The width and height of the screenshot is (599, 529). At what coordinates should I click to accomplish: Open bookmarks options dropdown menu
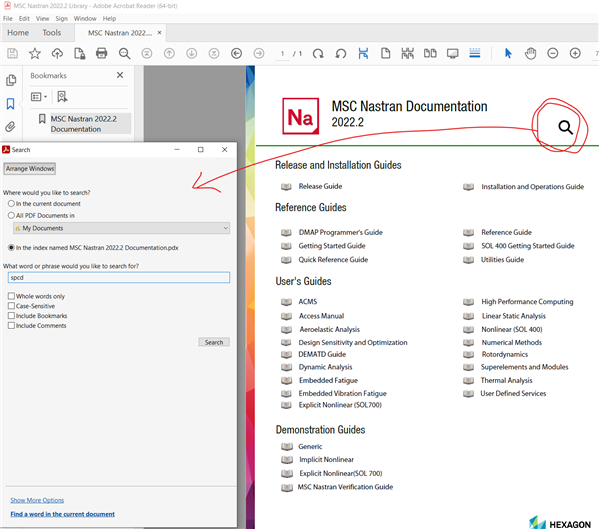39,97
